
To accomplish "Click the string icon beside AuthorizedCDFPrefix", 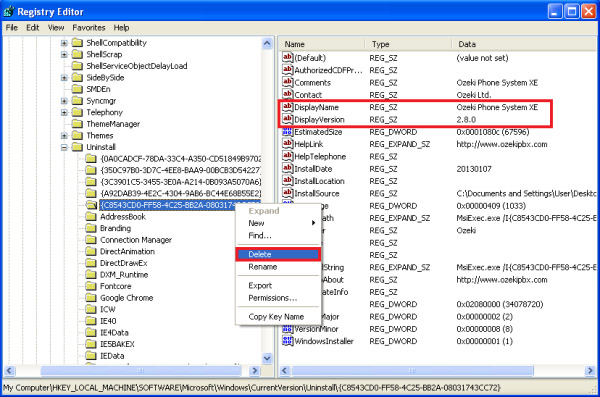I will click(288, 70).
